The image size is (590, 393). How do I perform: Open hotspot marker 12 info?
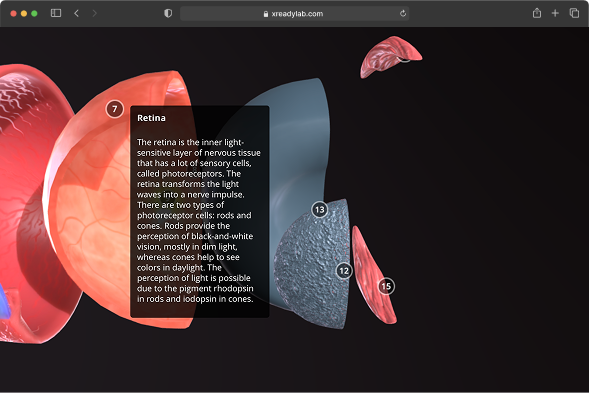tap(344, 271)
